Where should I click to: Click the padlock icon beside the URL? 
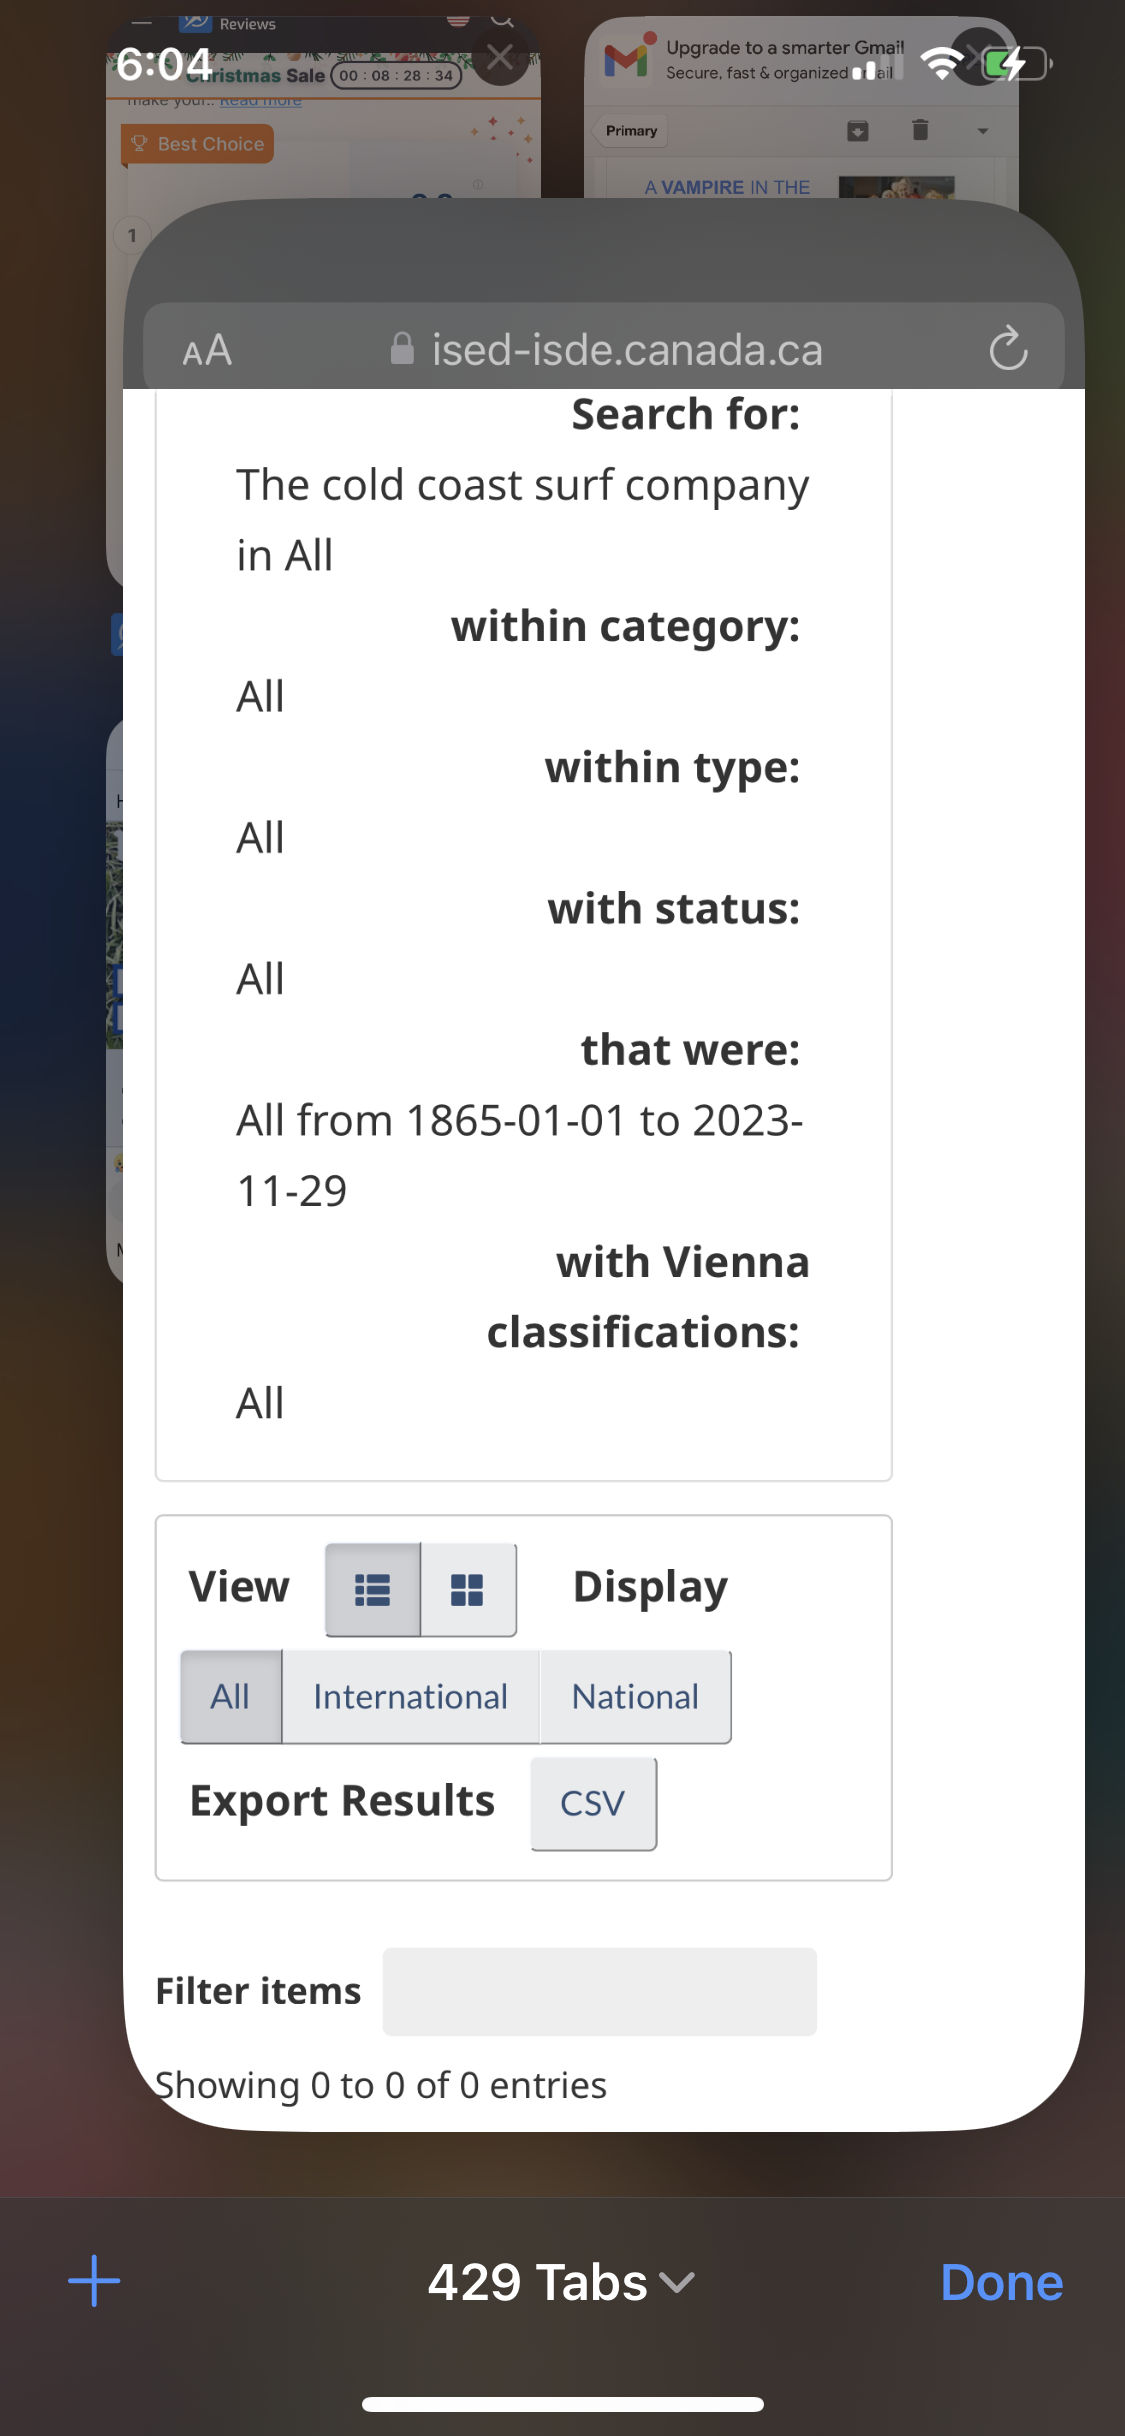402,349
